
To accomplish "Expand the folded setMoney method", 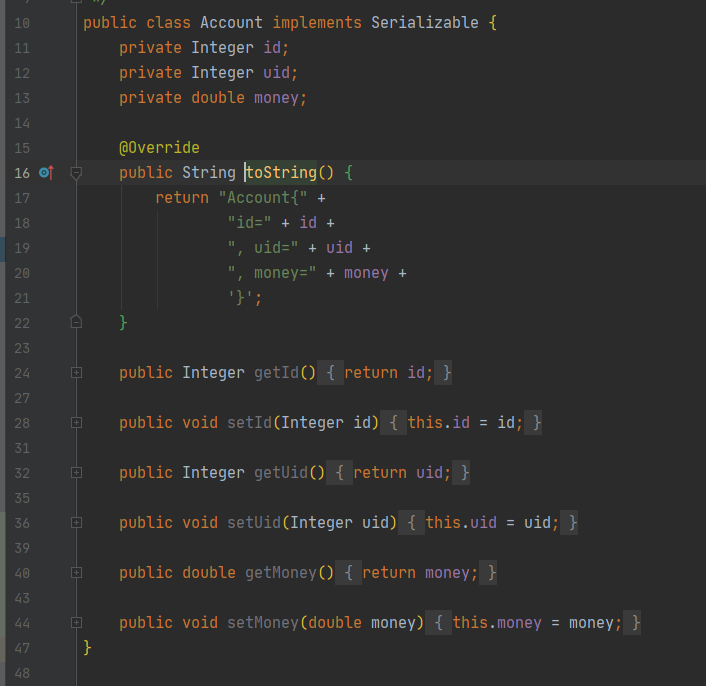I will (x=76, y=622).
